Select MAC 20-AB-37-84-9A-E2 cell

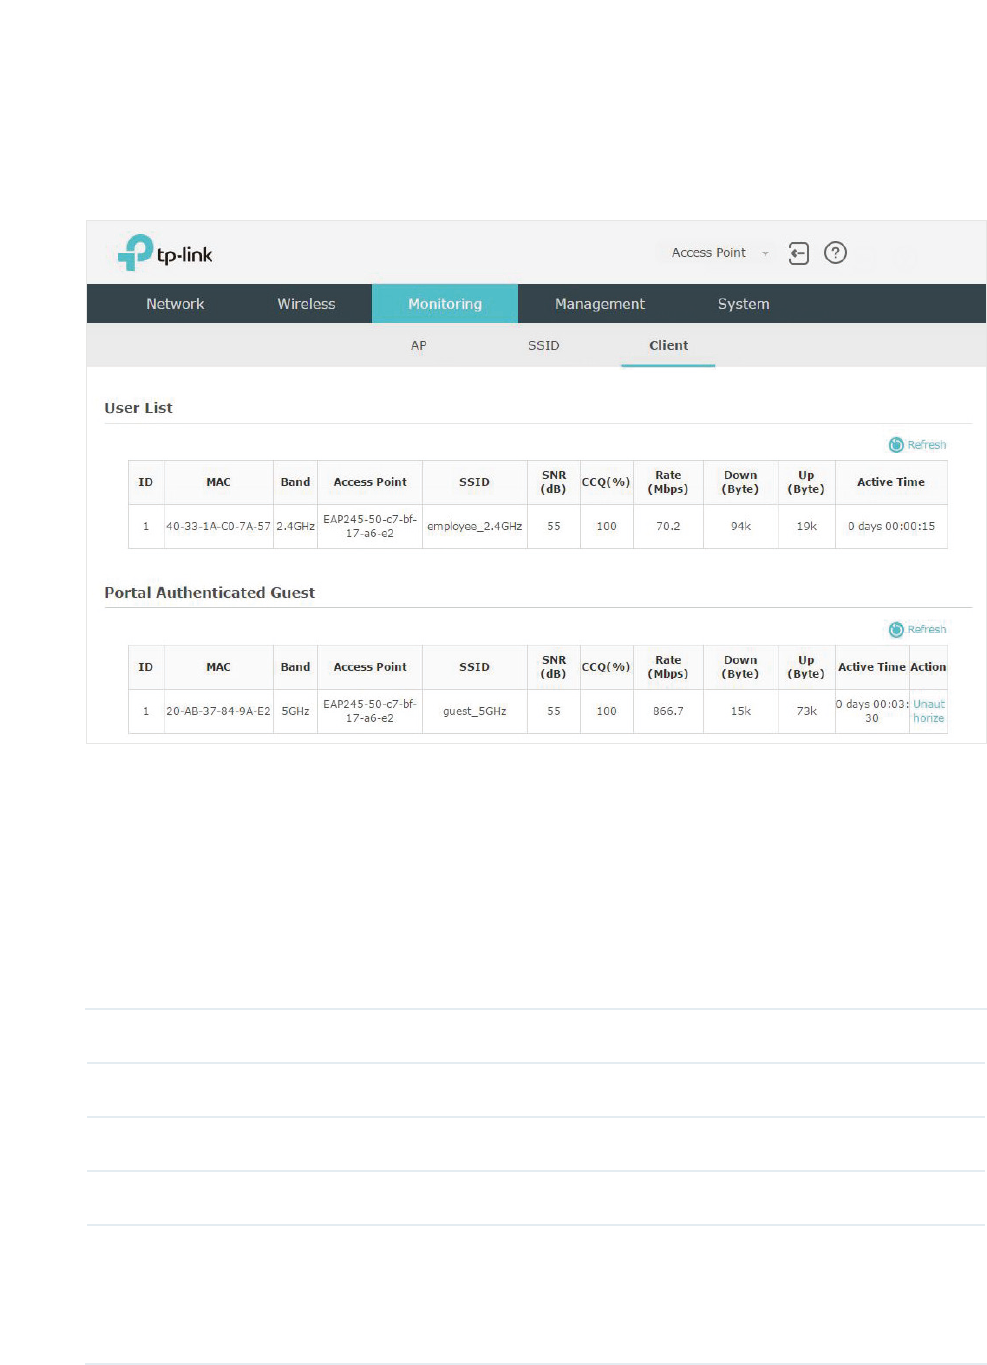(218, 711)
